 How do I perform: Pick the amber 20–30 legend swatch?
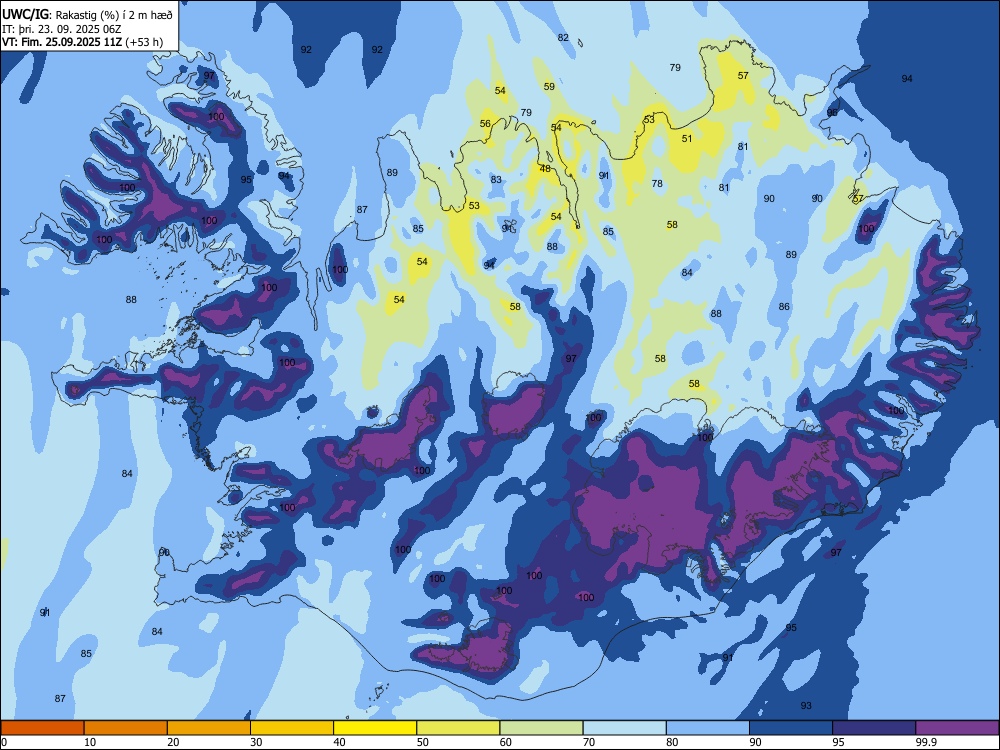[x=209, y=728]
